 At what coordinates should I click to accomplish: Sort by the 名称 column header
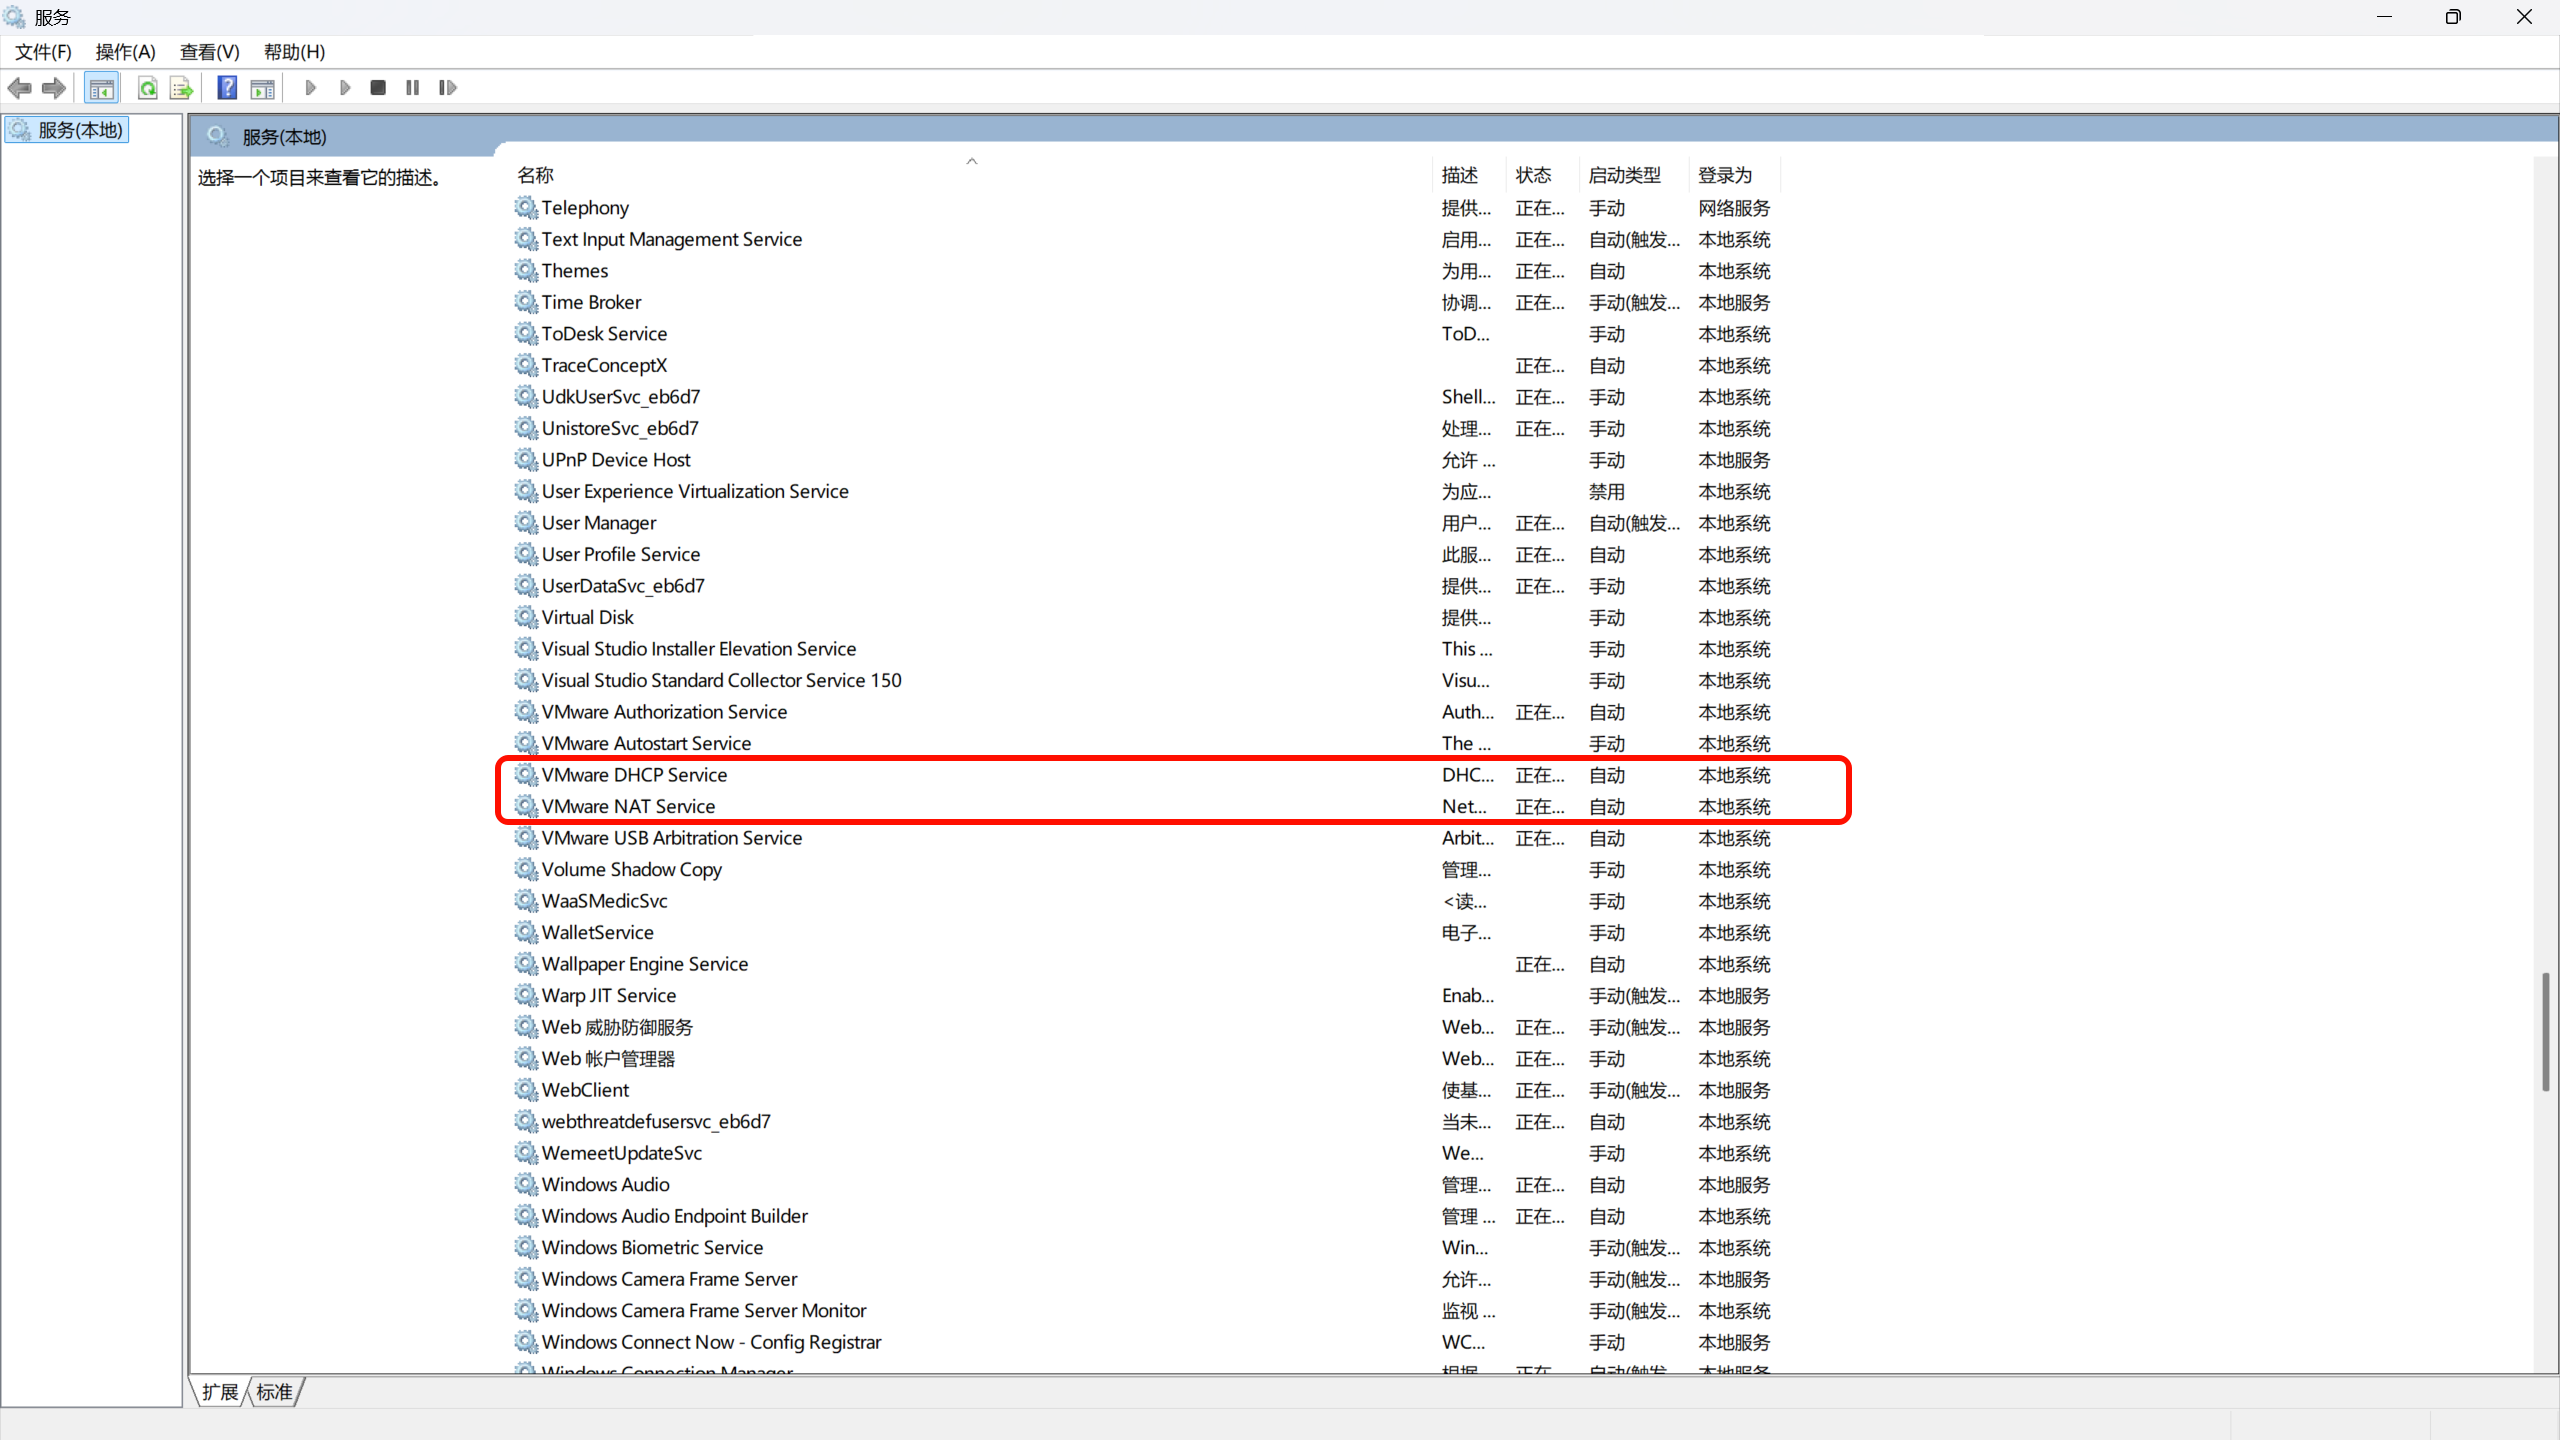(536, 175)
